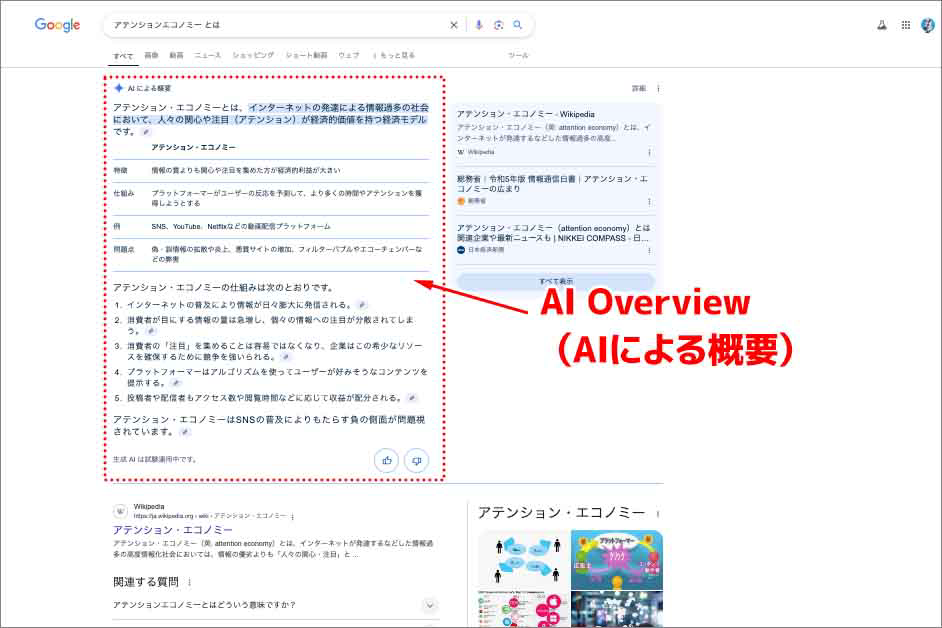This screenshot has width=942, height=628.
Task: Expand the question アテンションエコノミーとはどういう意味ですか
Action: [430, 605]
